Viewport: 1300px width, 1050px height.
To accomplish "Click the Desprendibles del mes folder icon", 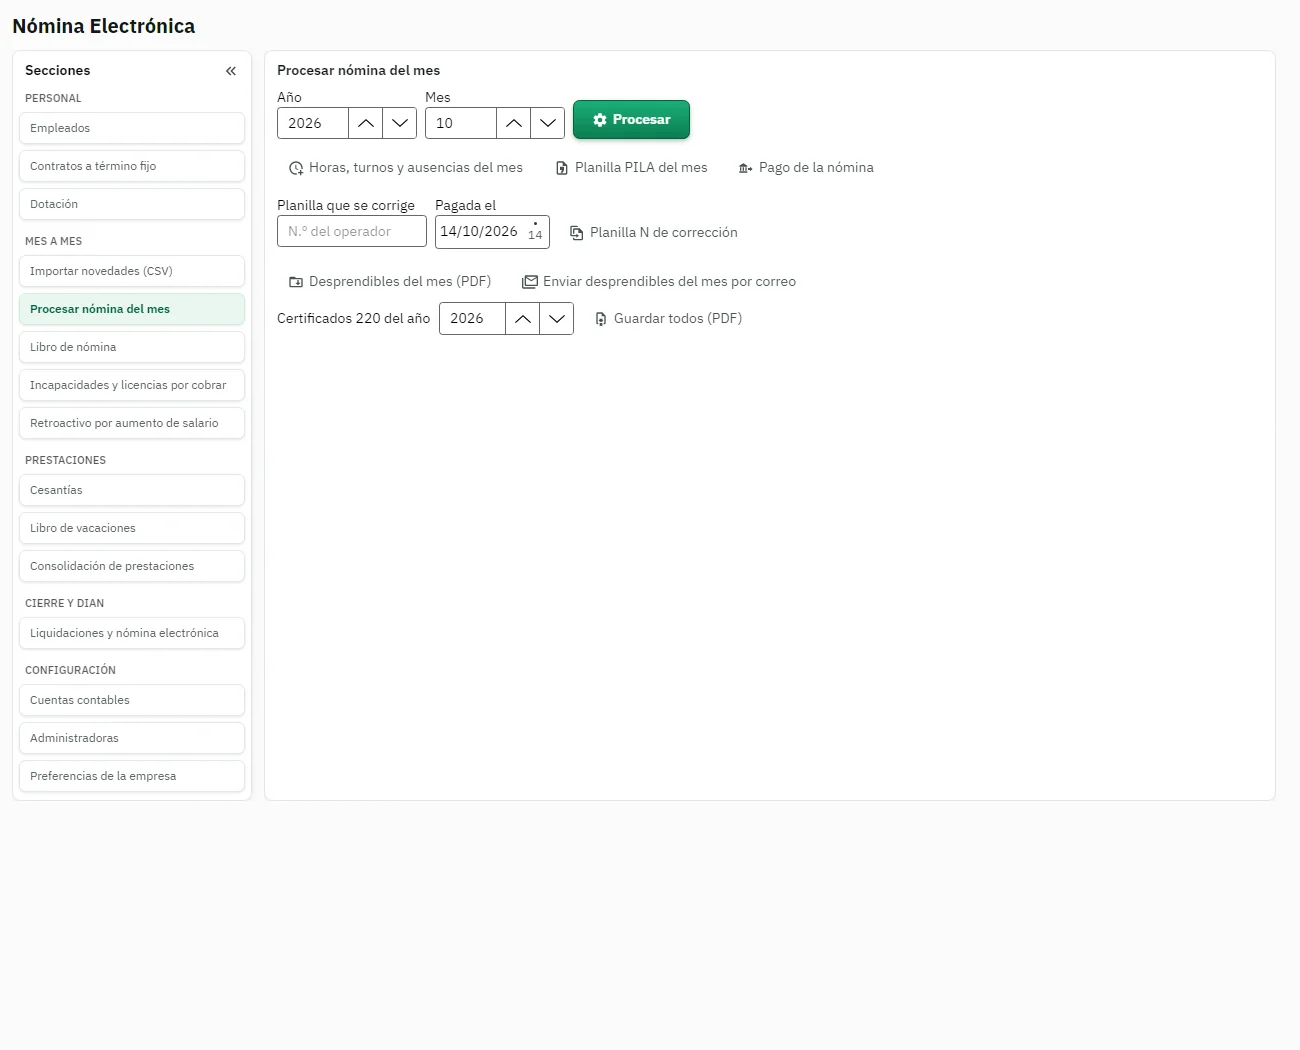I will click(296, 282).
